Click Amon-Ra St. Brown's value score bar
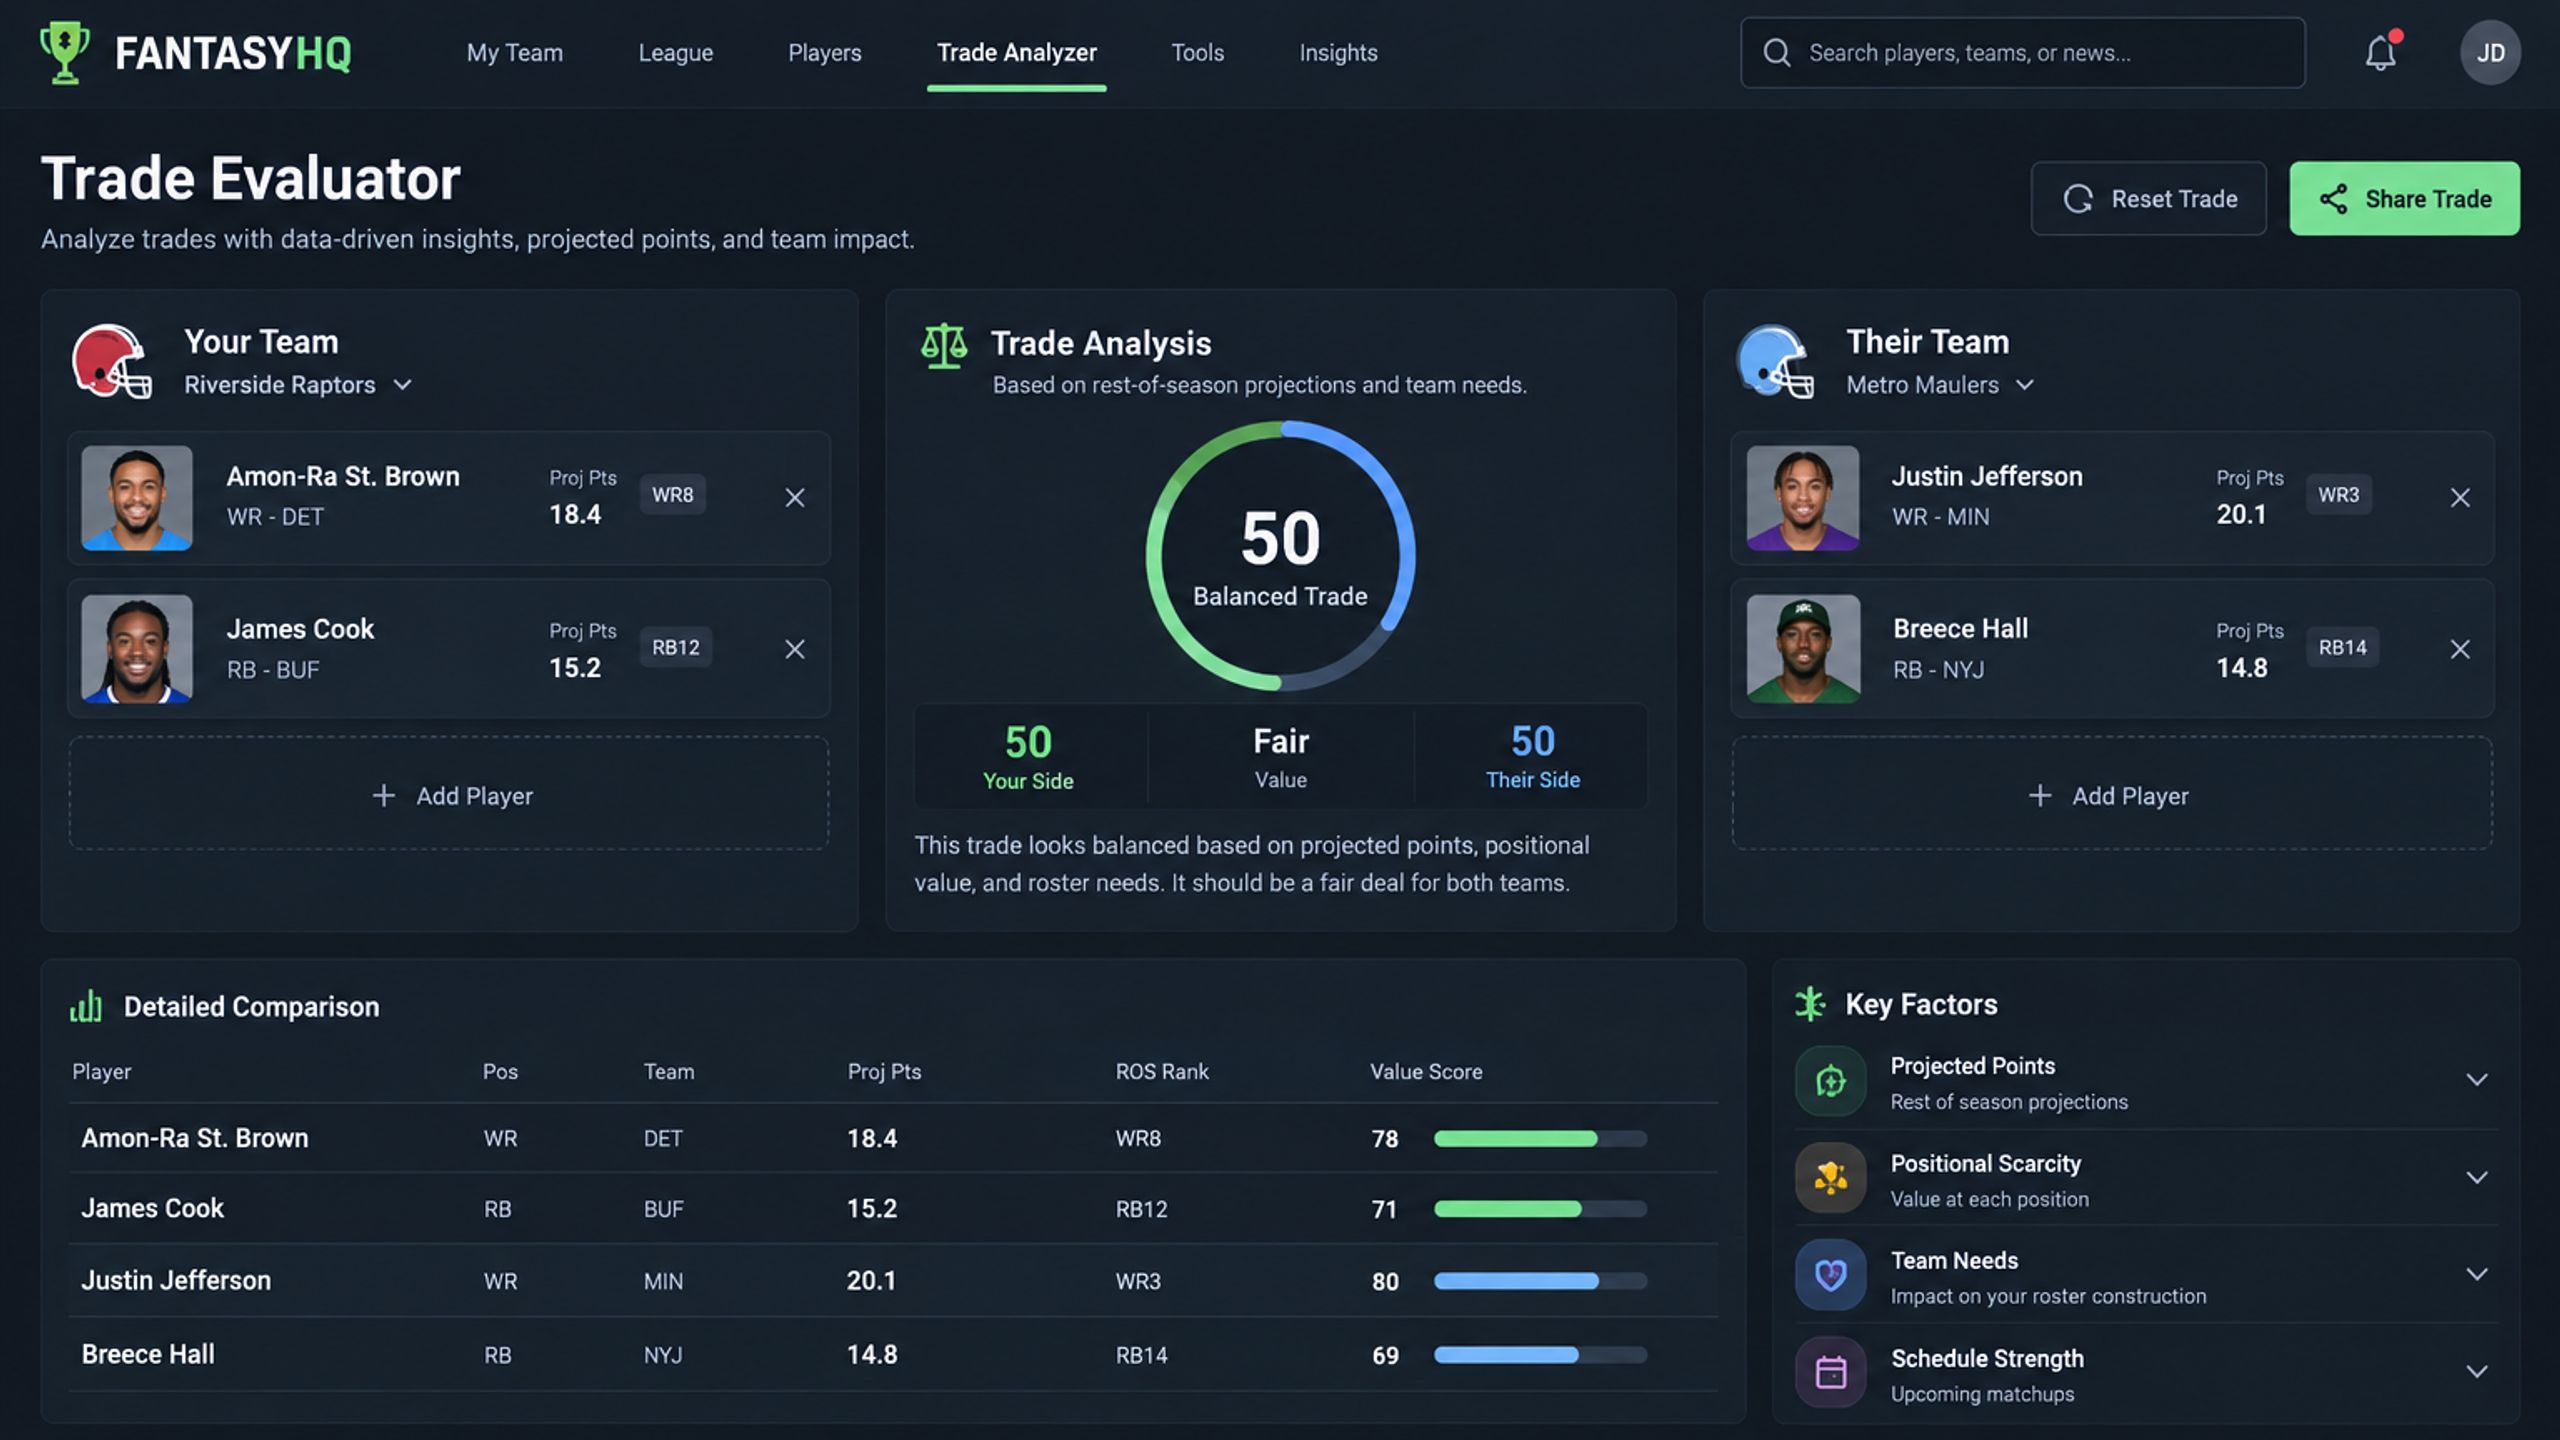 pos(1540,1138)
